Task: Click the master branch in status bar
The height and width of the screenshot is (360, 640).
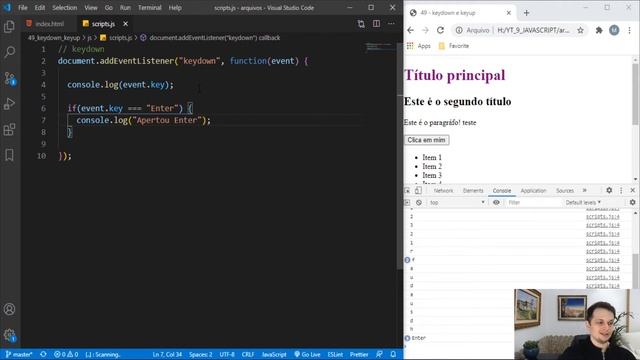Action: click(x=19, y=354)
